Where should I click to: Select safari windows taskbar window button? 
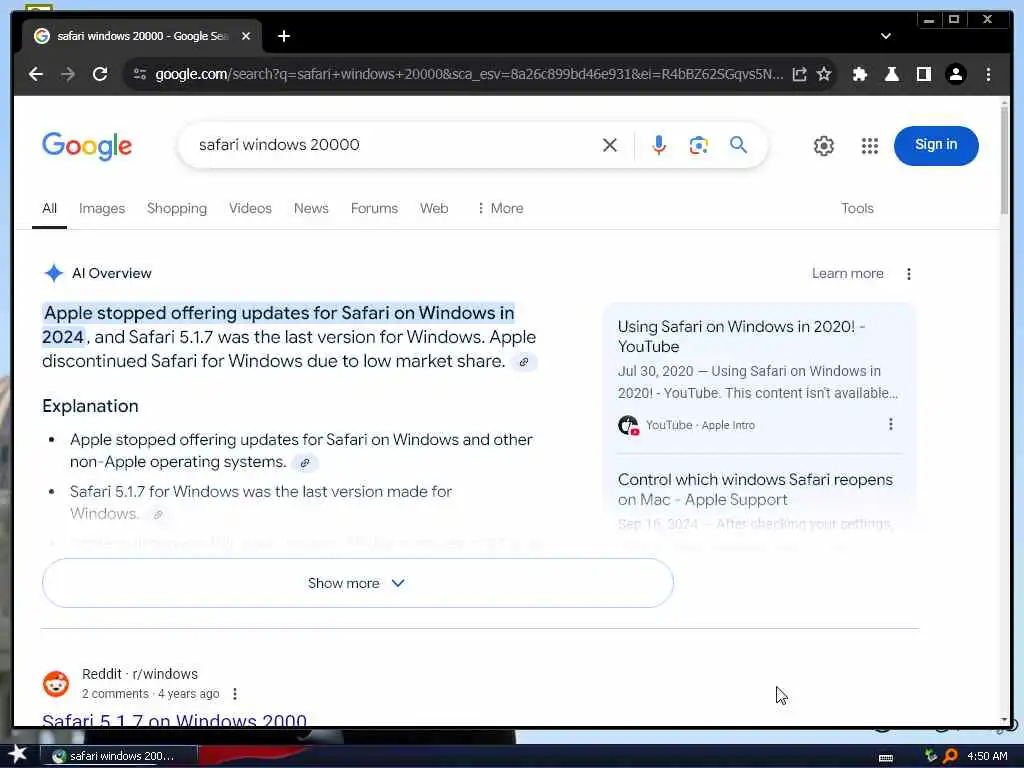coord(119,756)
